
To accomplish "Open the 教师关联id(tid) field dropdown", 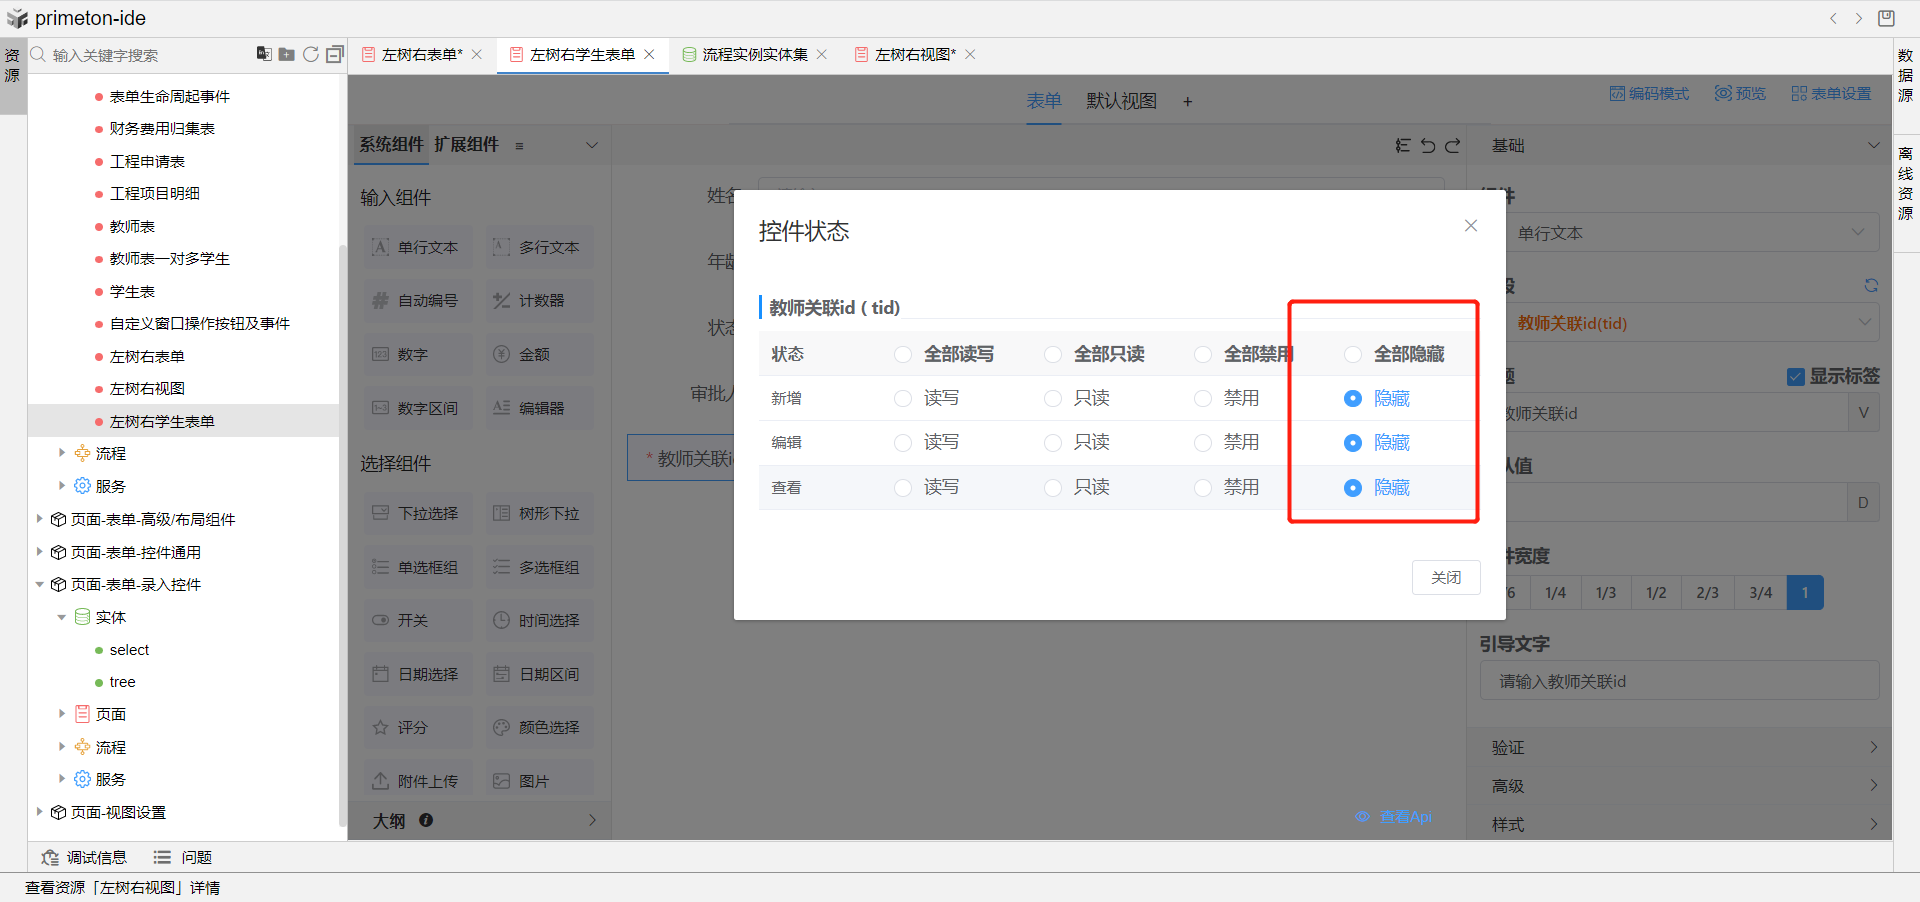I will [x=1690, y=323].
